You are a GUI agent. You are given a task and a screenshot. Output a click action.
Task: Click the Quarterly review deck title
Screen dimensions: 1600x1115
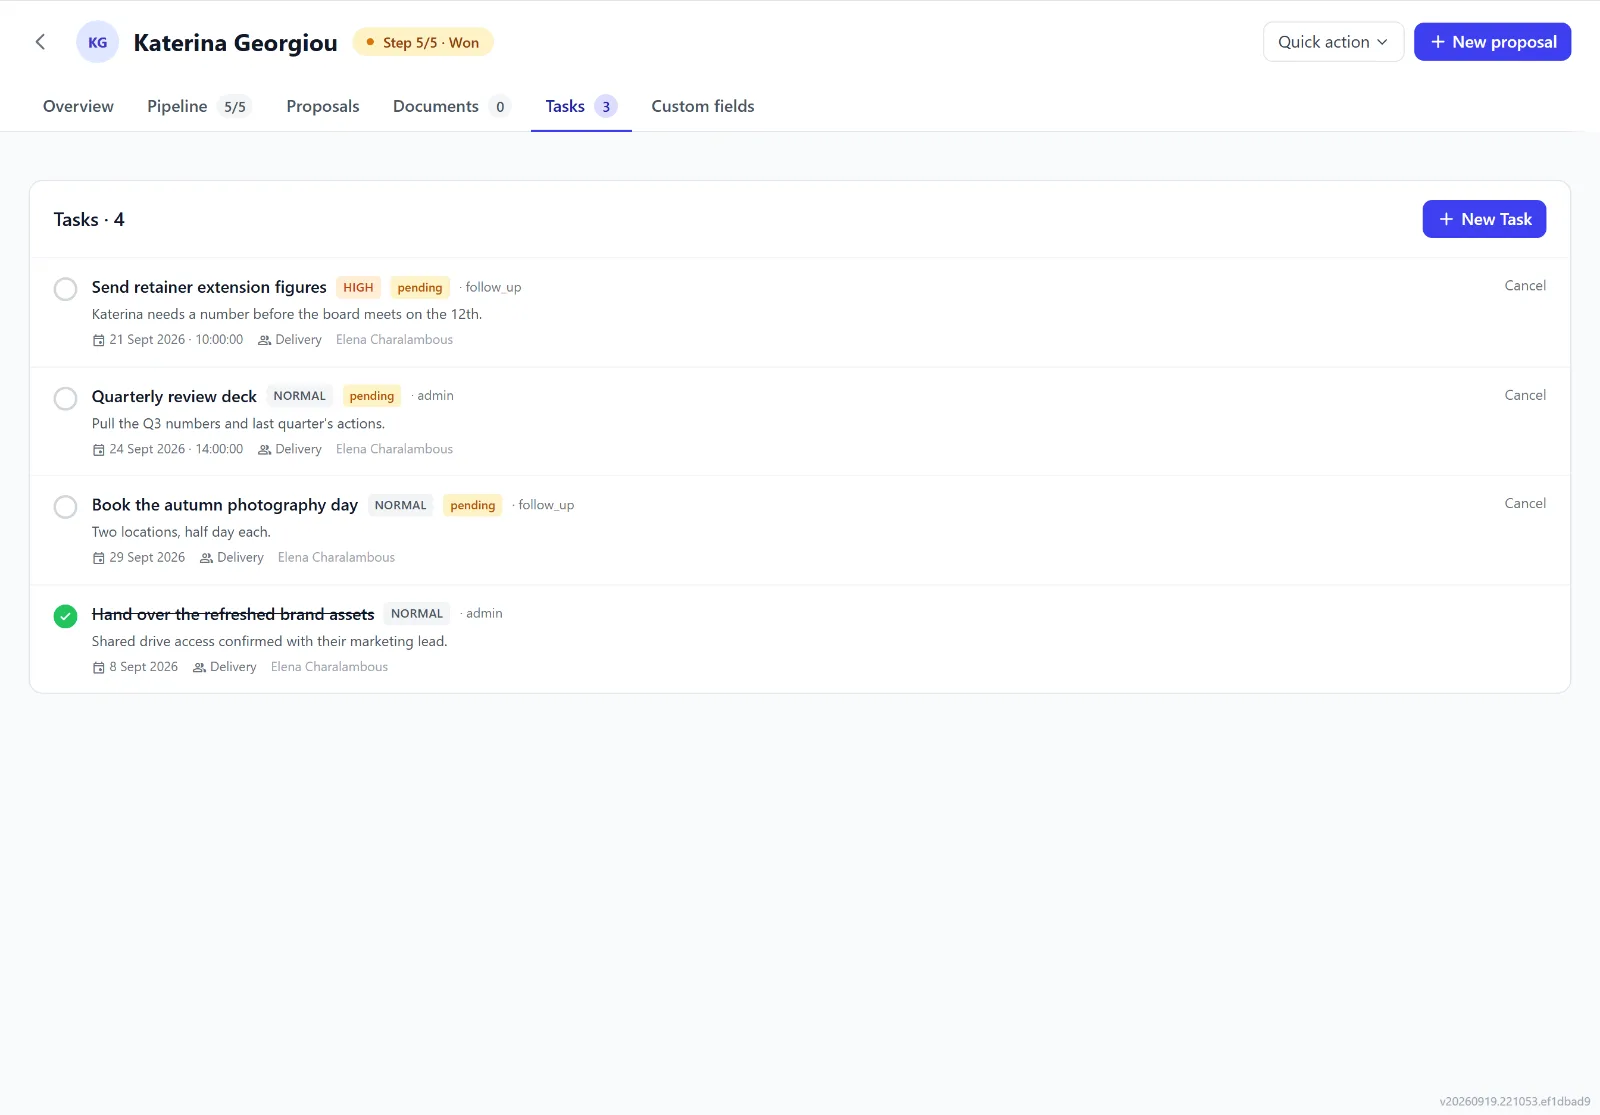[x=174, y=396]
